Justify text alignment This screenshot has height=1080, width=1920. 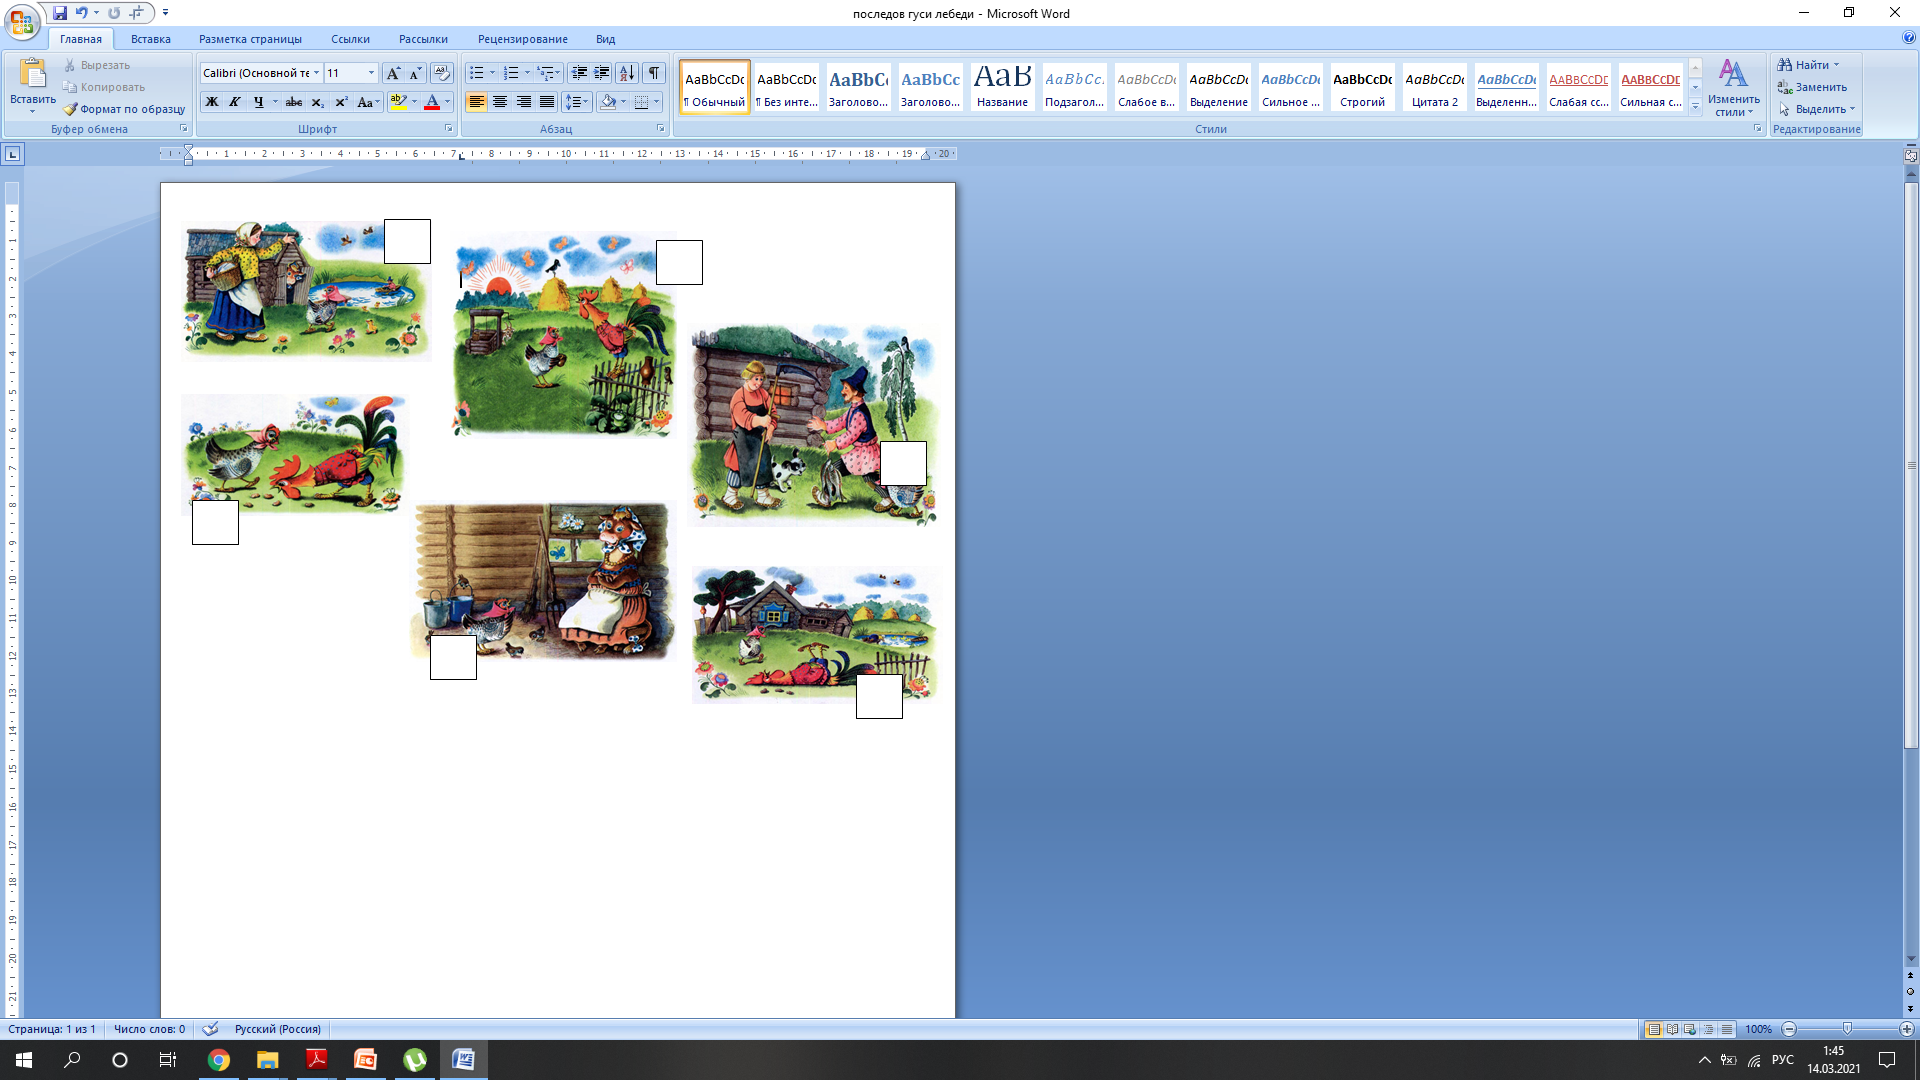tap(547, 102)
